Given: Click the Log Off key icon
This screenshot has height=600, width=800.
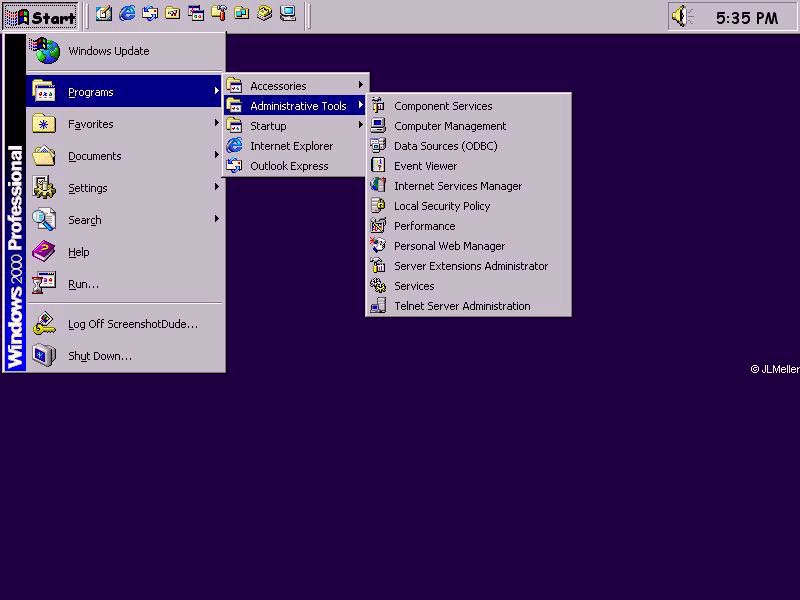Looking at the screenshot, I should coord(44,323).
